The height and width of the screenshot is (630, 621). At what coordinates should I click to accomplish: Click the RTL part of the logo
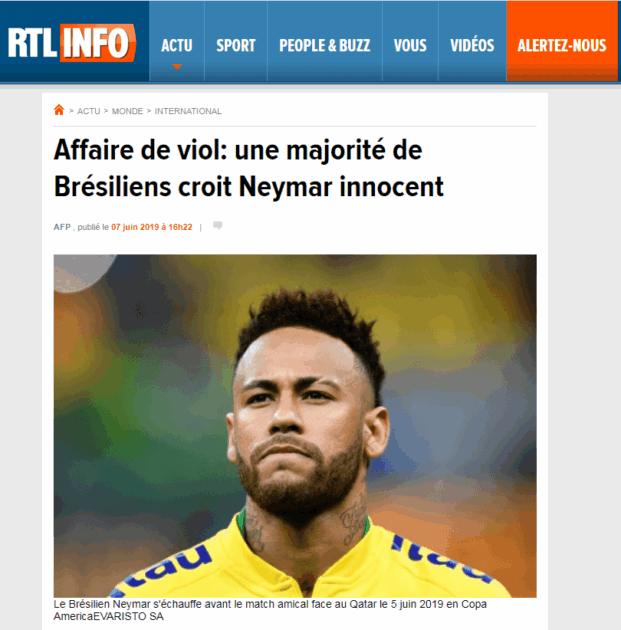[x=33, y=43]
